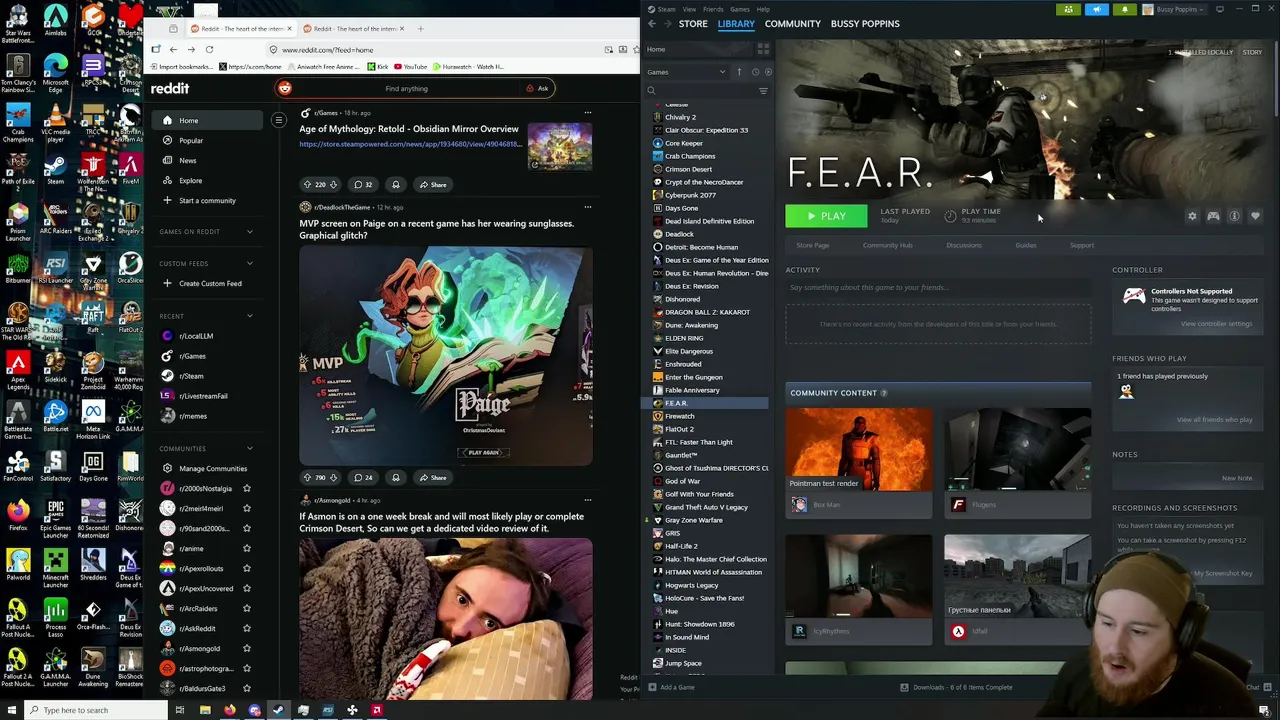Collapse the Recent section on Reddit
1280x720 pixels.
[250, 316]
